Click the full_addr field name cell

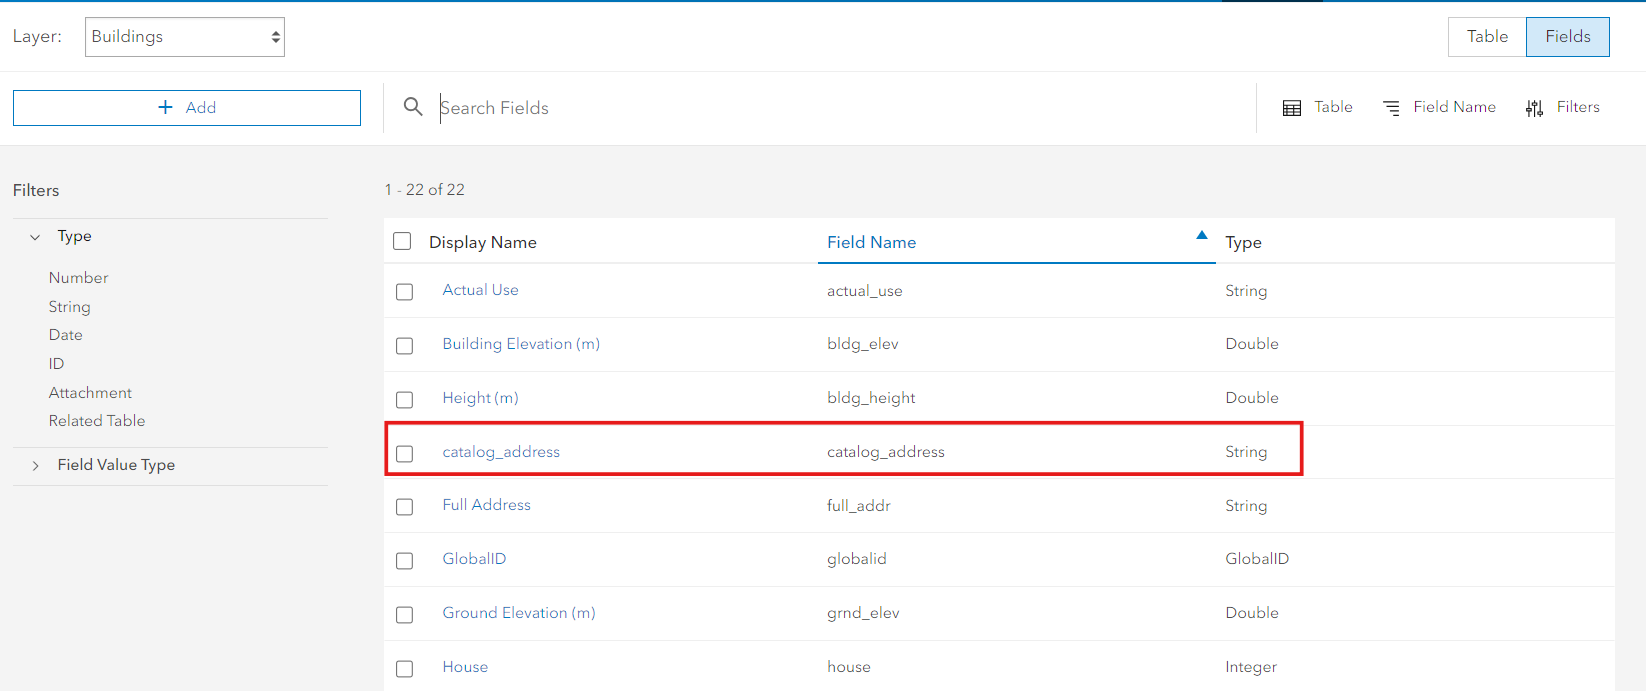pos(858,506)
